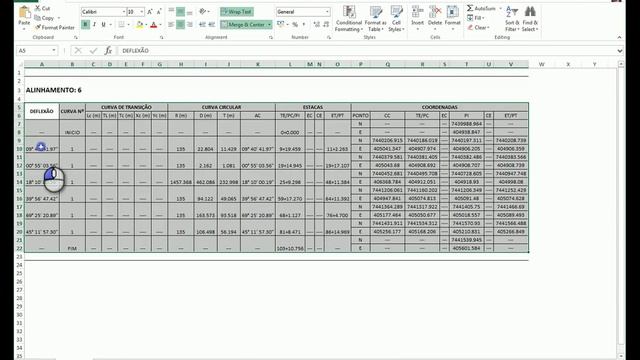Open the Fill menu
The height and width of the screenshot is (360, 640).
pyautogui.click(x=476, y=18)
